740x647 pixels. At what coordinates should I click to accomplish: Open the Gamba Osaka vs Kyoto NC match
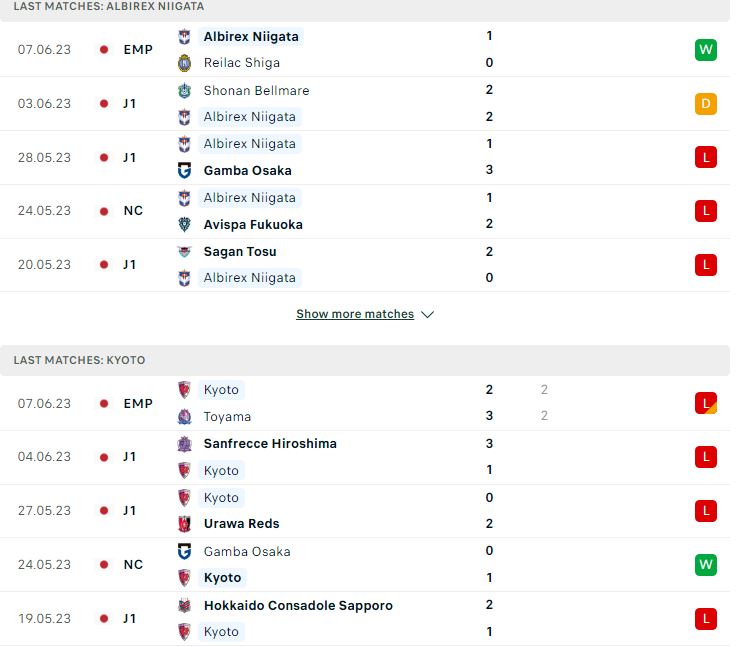[365, 564]
